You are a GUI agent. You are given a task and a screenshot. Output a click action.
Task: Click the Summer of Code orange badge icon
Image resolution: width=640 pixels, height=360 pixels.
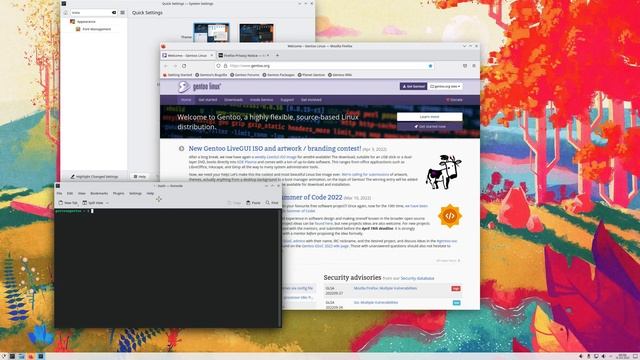pyautogui.click(x=450, y=216)
